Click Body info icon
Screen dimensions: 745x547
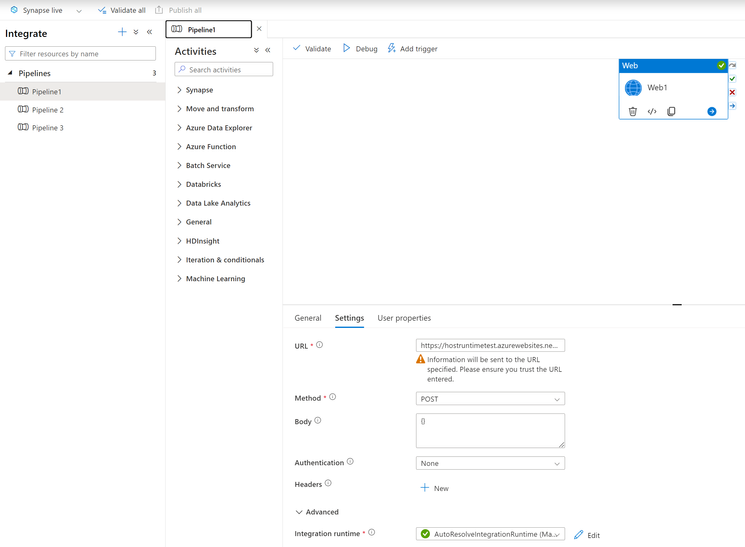[x=318, y=420]
